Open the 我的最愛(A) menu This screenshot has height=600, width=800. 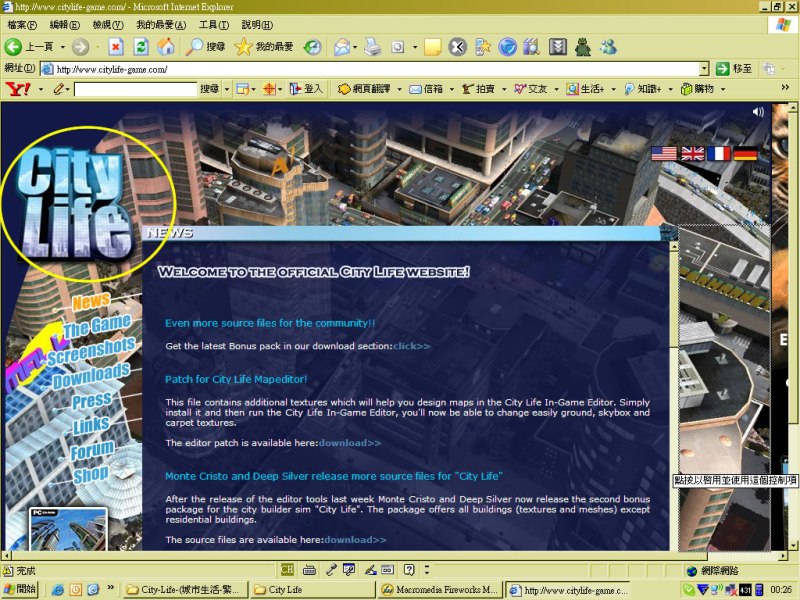coord(161,24)
